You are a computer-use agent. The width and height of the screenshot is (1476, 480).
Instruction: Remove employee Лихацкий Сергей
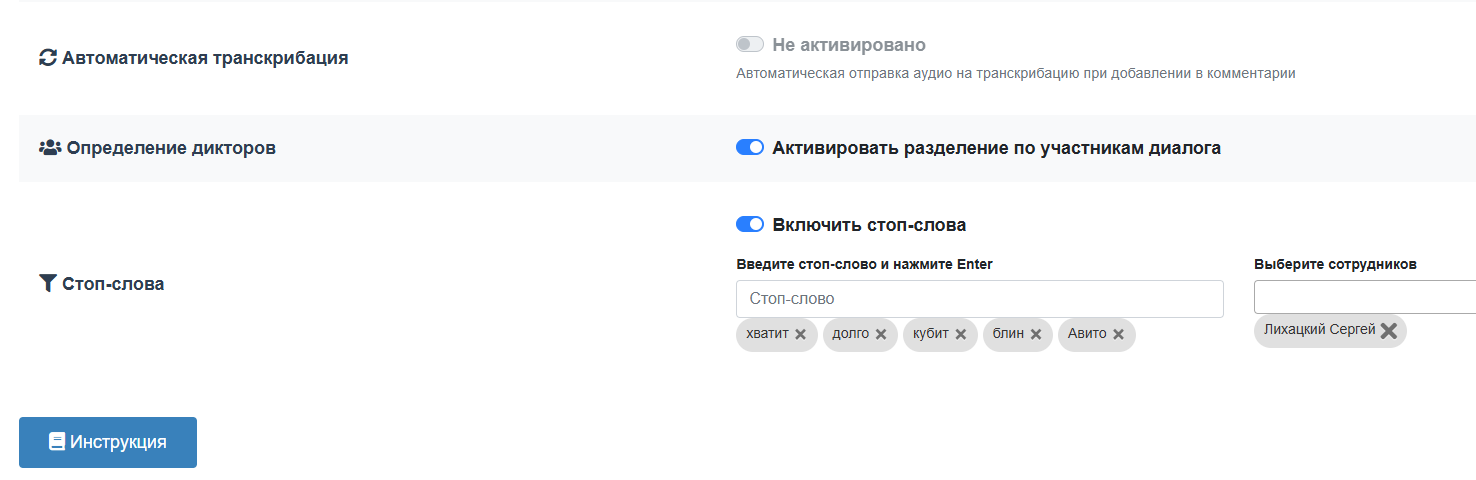(x=1389, y=331)
